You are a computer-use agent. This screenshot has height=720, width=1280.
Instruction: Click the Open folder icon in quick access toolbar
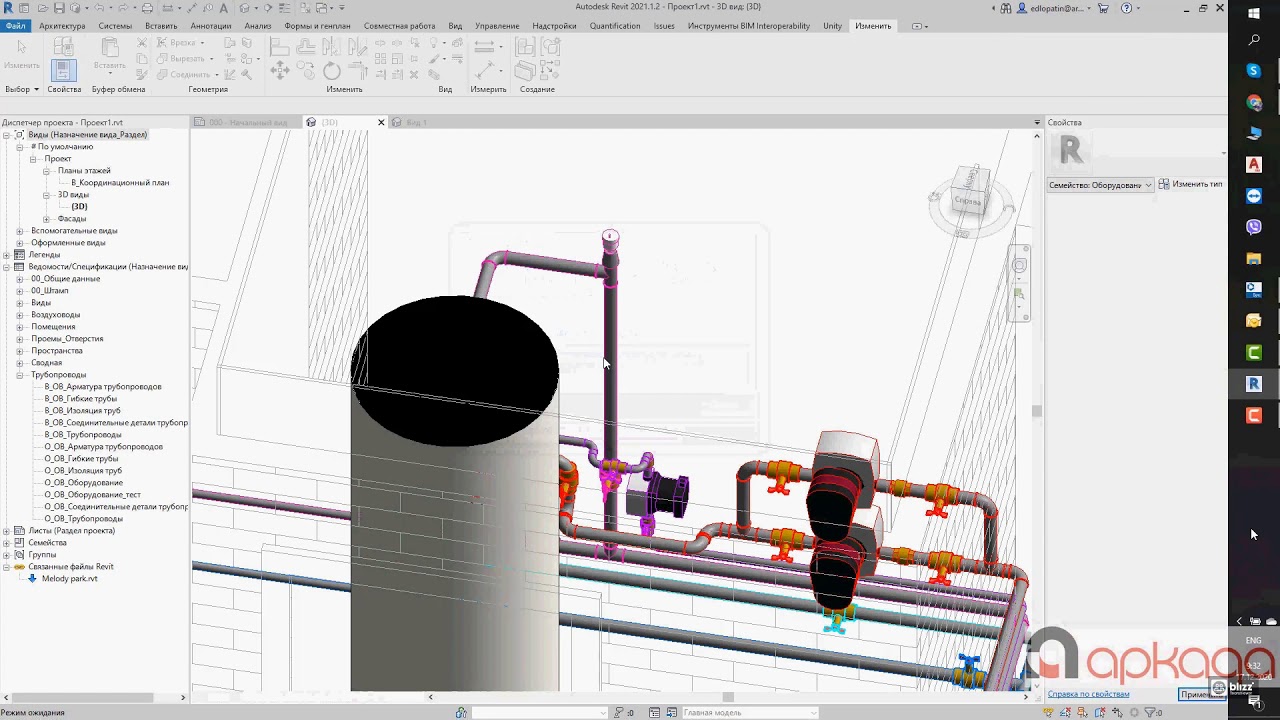point(43,8)
